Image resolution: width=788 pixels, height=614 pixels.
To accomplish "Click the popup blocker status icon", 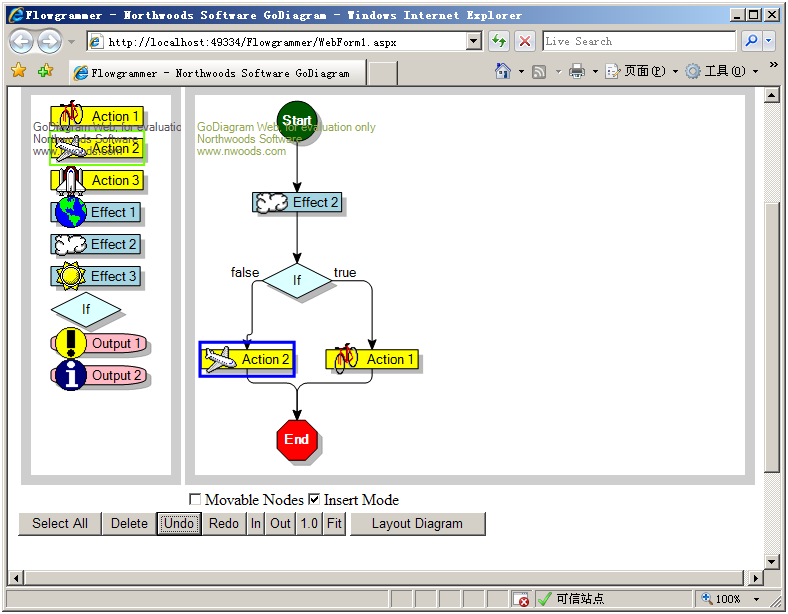I will click(x=521, y=599).
